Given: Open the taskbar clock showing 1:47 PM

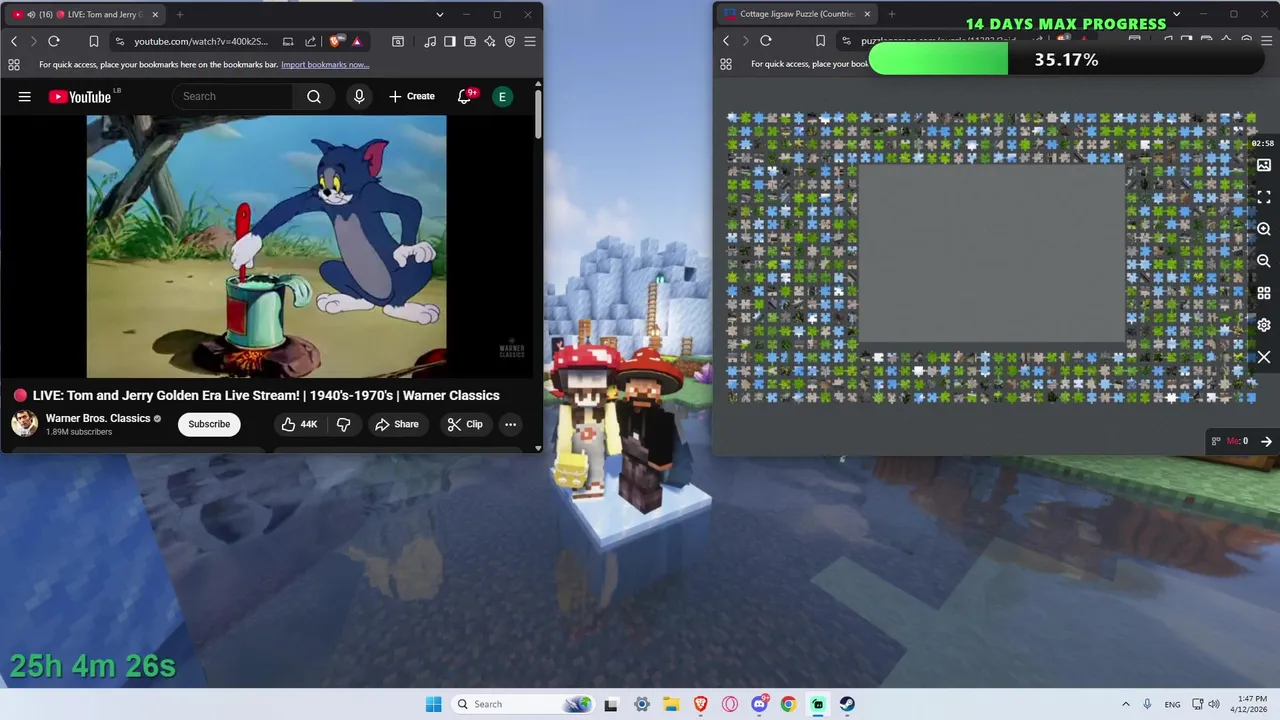Looking at the screenshot, I should 1252,704.
